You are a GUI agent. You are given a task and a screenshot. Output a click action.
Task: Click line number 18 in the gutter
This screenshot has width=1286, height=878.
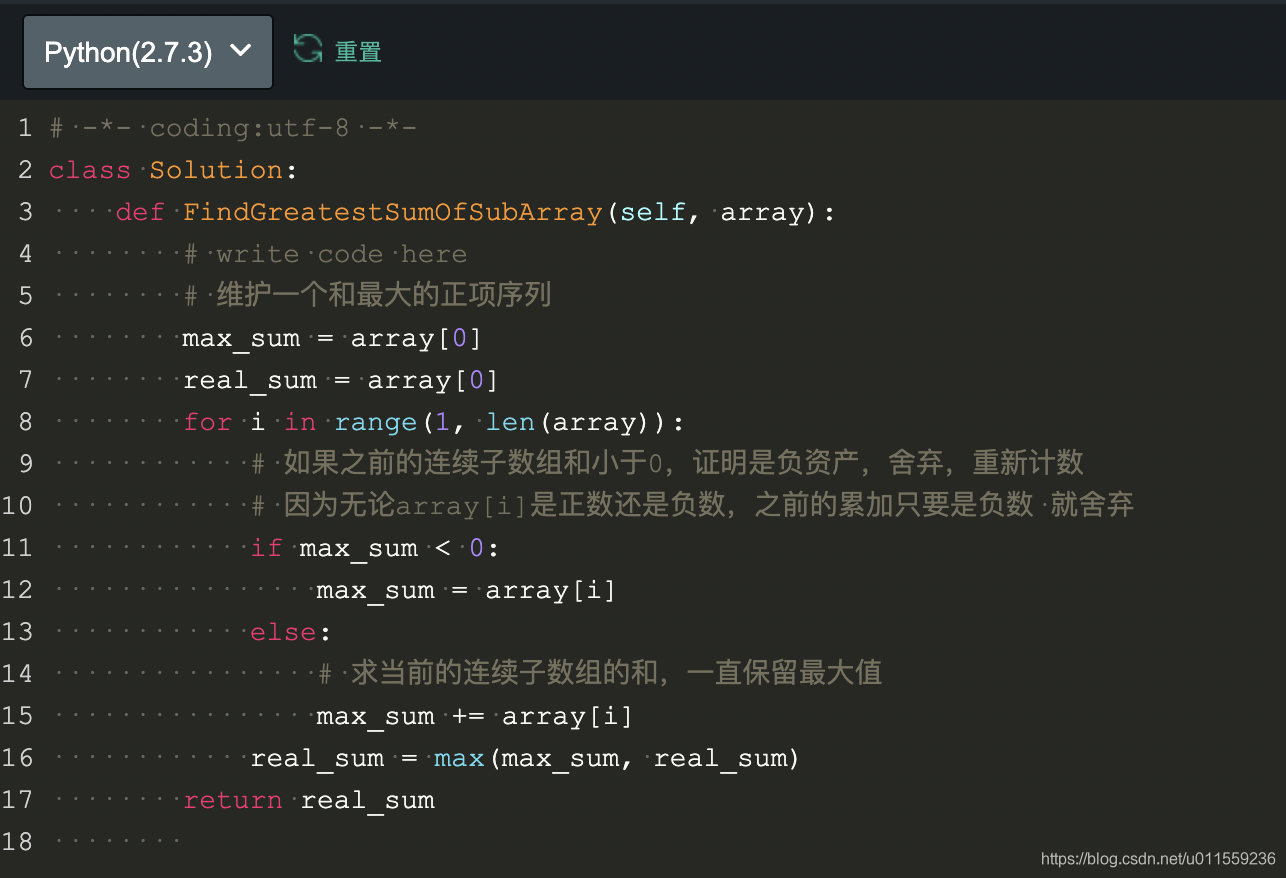[x=18, y=841]
